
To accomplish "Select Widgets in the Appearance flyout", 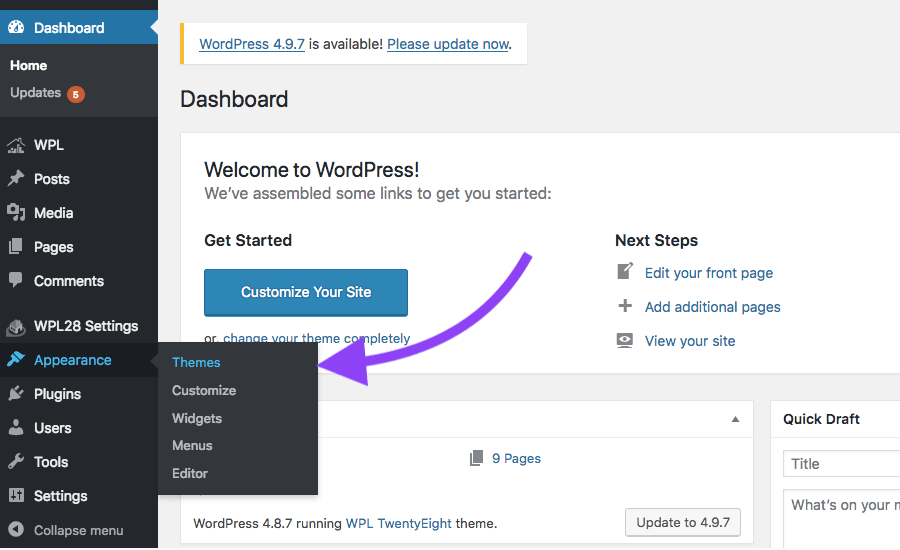I will [197, 419].
